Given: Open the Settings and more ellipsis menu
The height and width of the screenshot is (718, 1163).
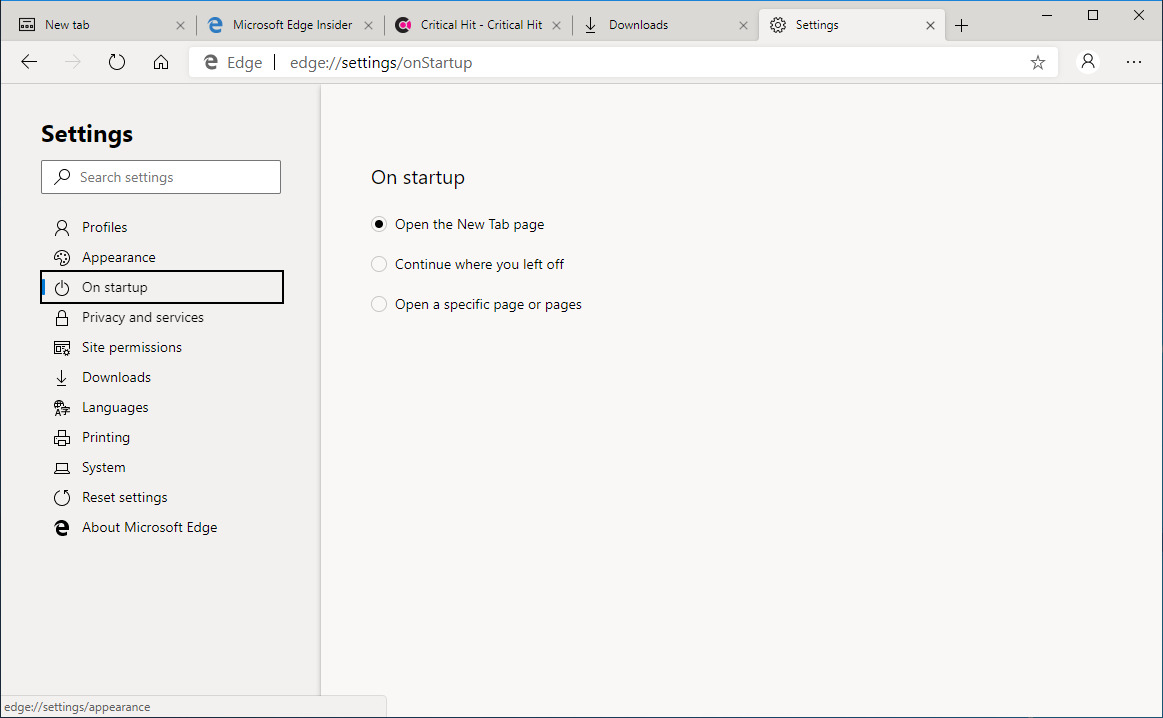Looking at the screenshot, I should tap(1134, 62).
